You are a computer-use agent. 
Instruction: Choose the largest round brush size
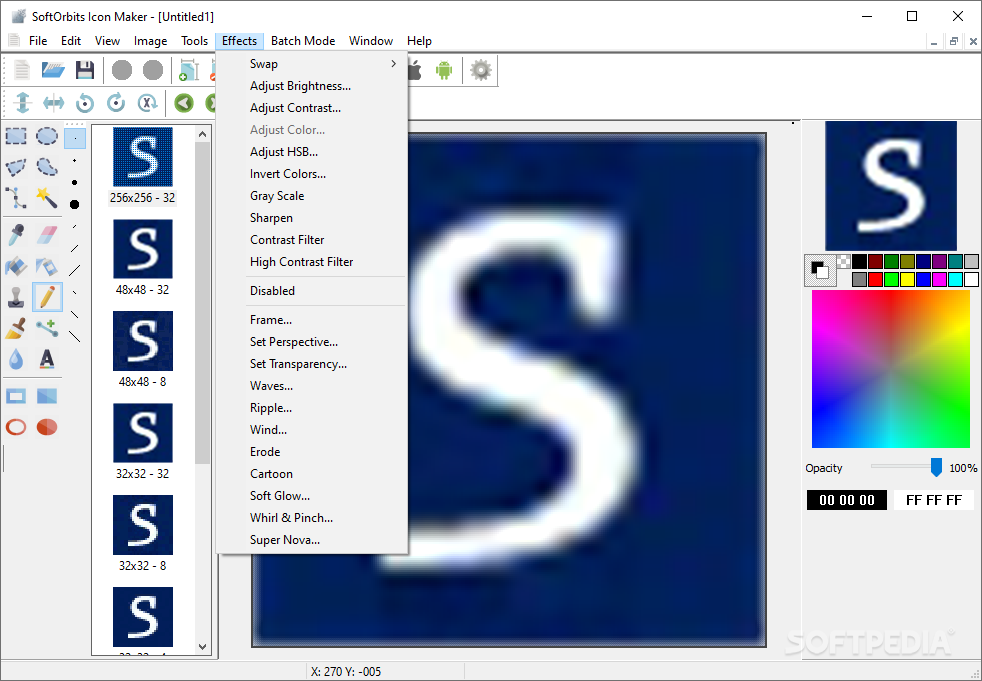pyautogui.click(x=75, y=204)
